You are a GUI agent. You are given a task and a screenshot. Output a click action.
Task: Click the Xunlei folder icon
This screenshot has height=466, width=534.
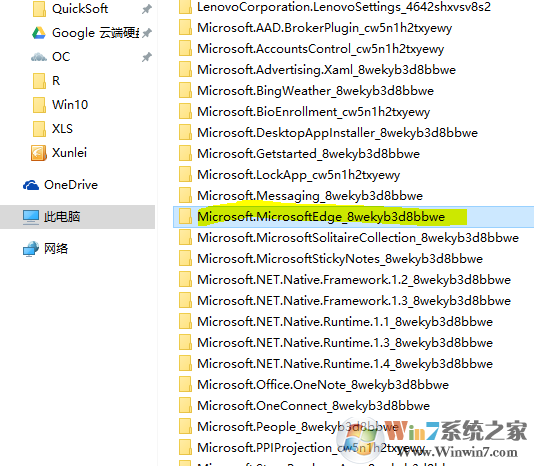[38, 153]
